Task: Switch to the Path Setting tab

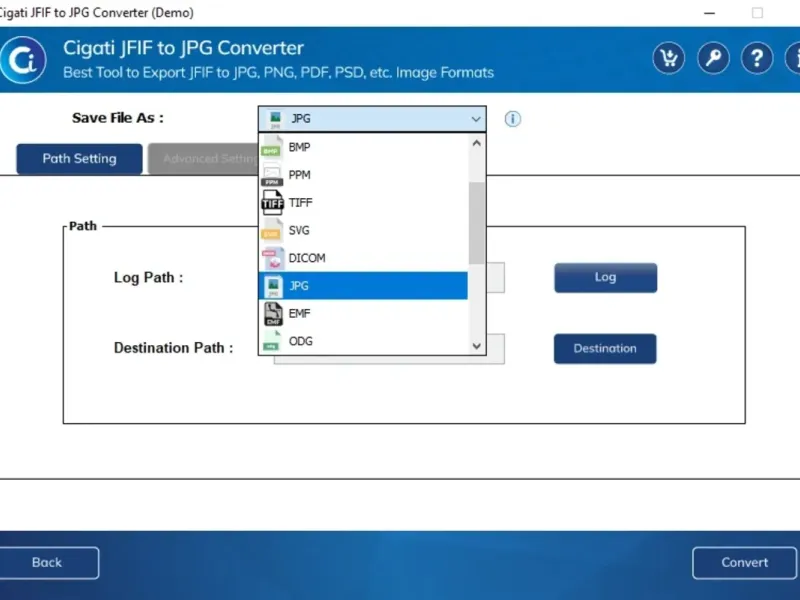Action: (79, 159)
